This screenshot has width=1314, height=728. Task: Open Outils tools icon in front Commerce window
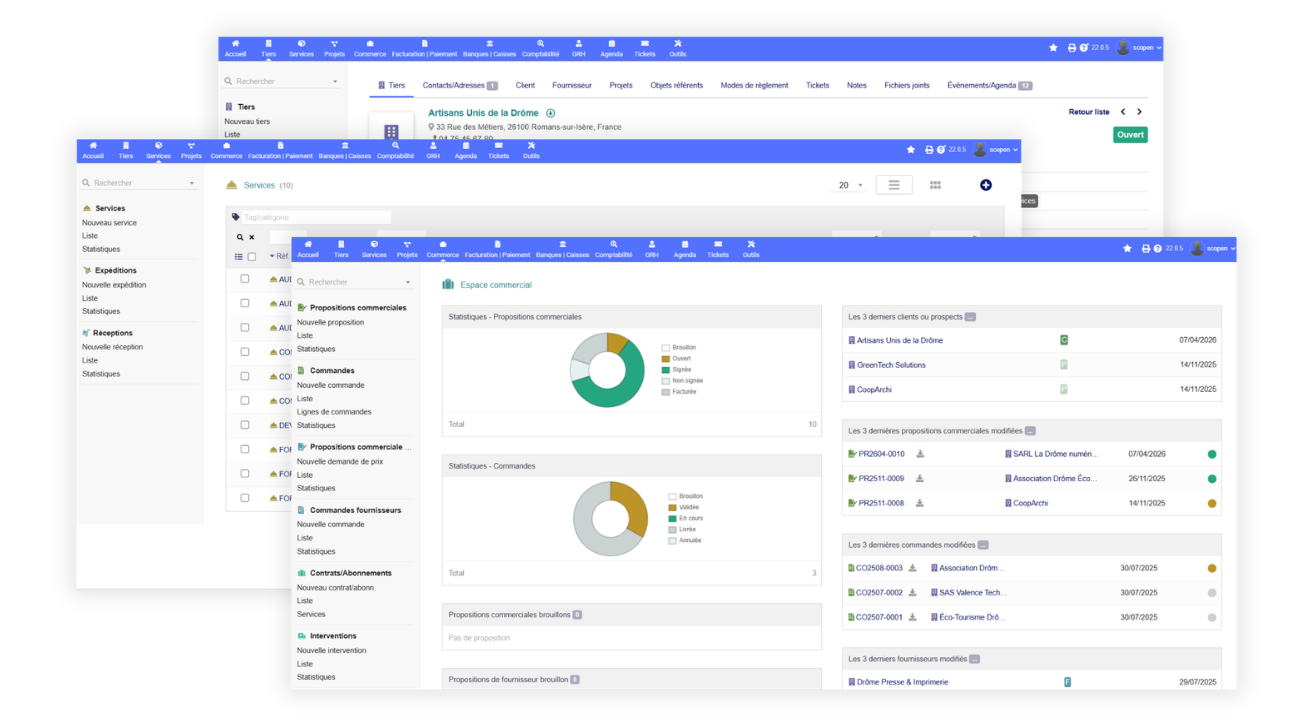pyautogui.click(x=751, y=244)
